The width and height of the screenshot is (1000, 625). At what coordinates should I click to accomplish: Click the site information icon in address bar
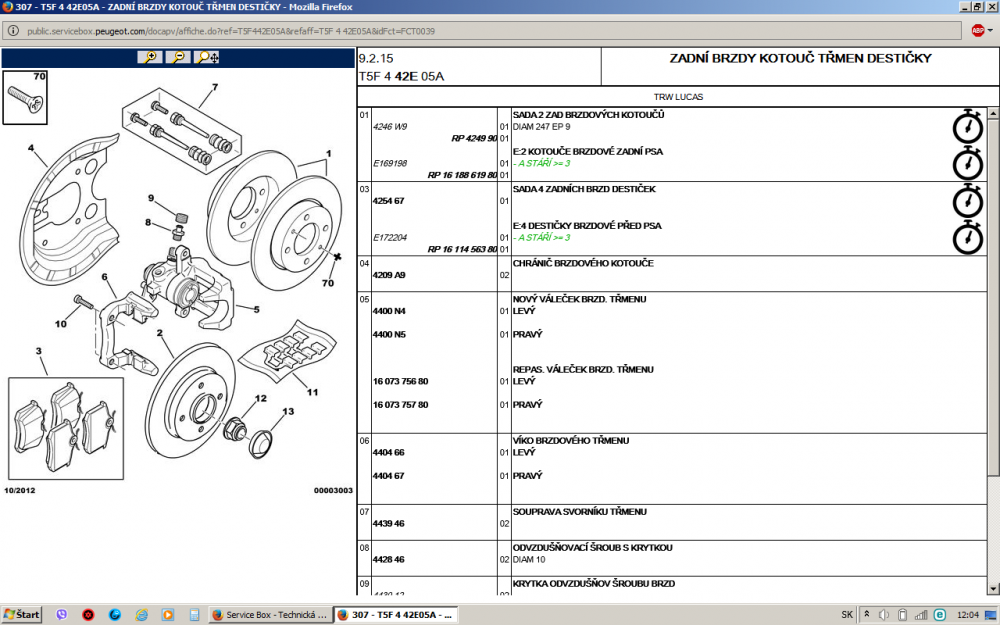click(x=13, y=31)
